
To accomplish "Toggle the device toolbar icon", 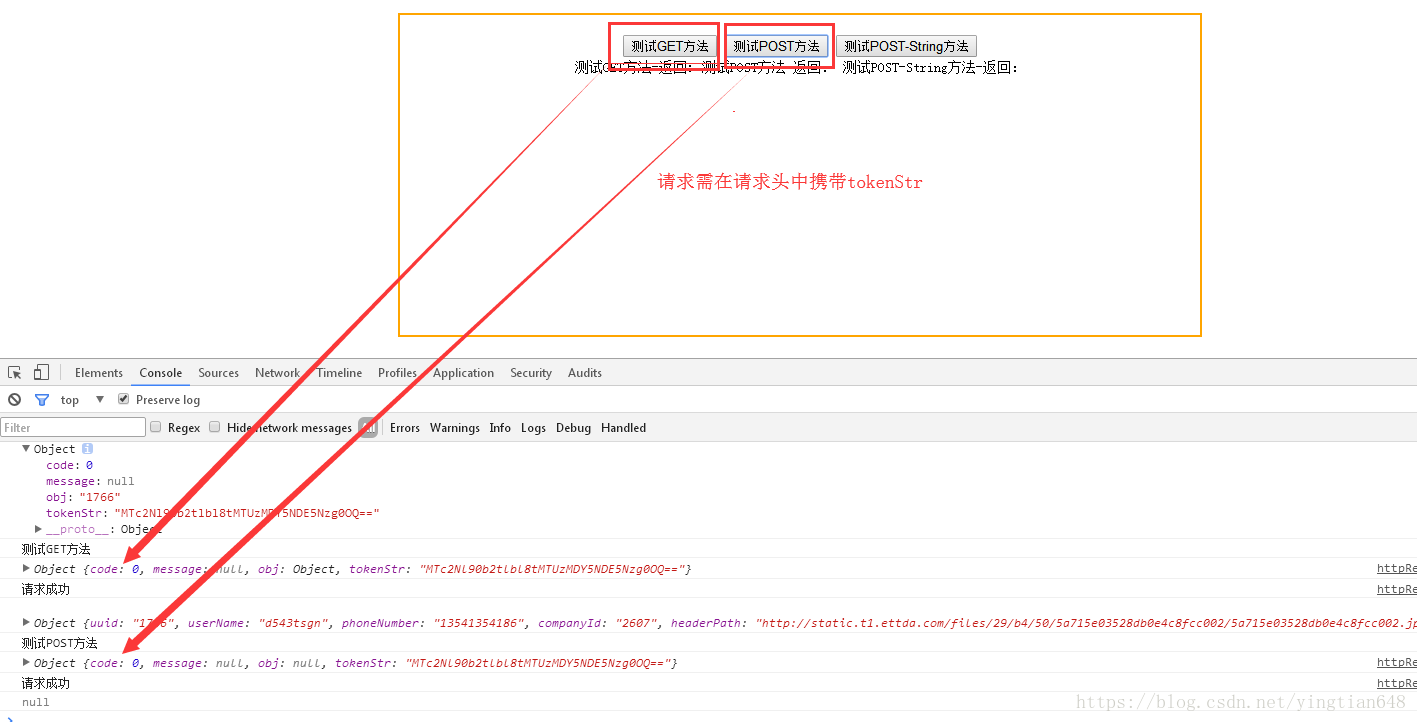I will [41, 373].
